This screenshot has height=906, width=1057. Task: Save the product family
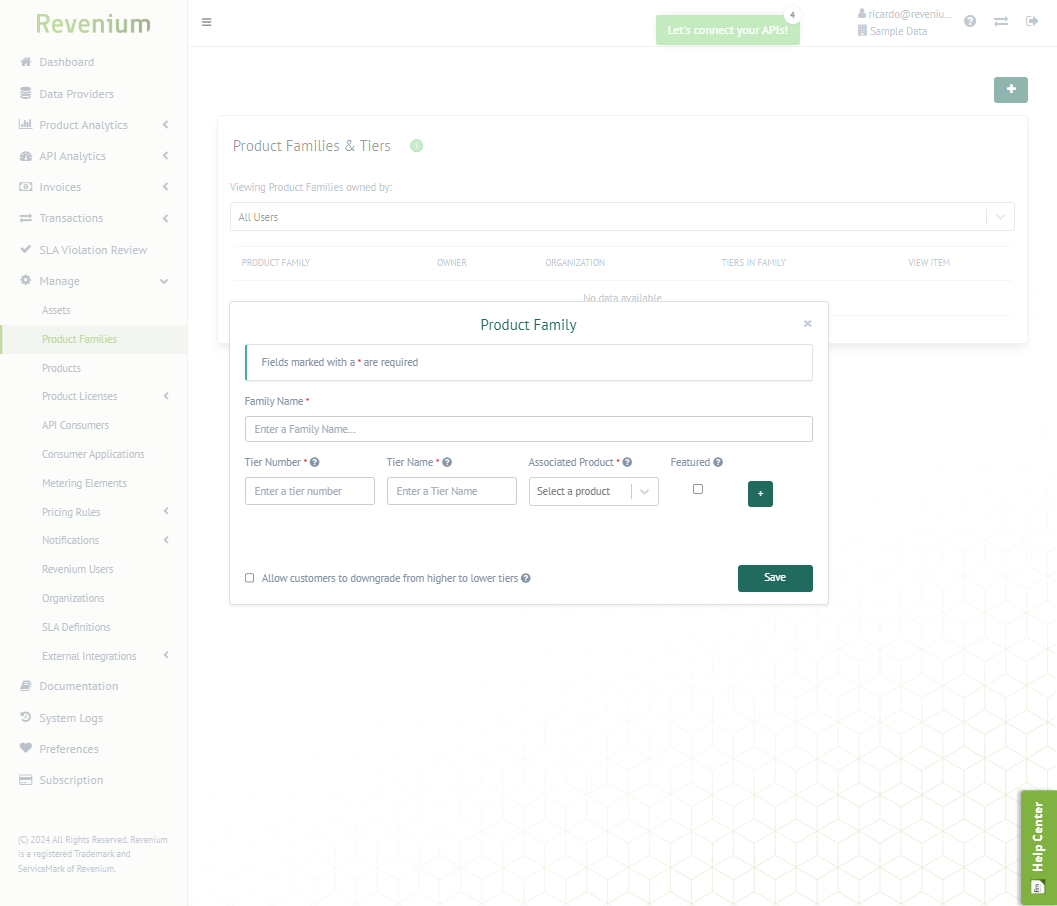(x=775, y=578)
